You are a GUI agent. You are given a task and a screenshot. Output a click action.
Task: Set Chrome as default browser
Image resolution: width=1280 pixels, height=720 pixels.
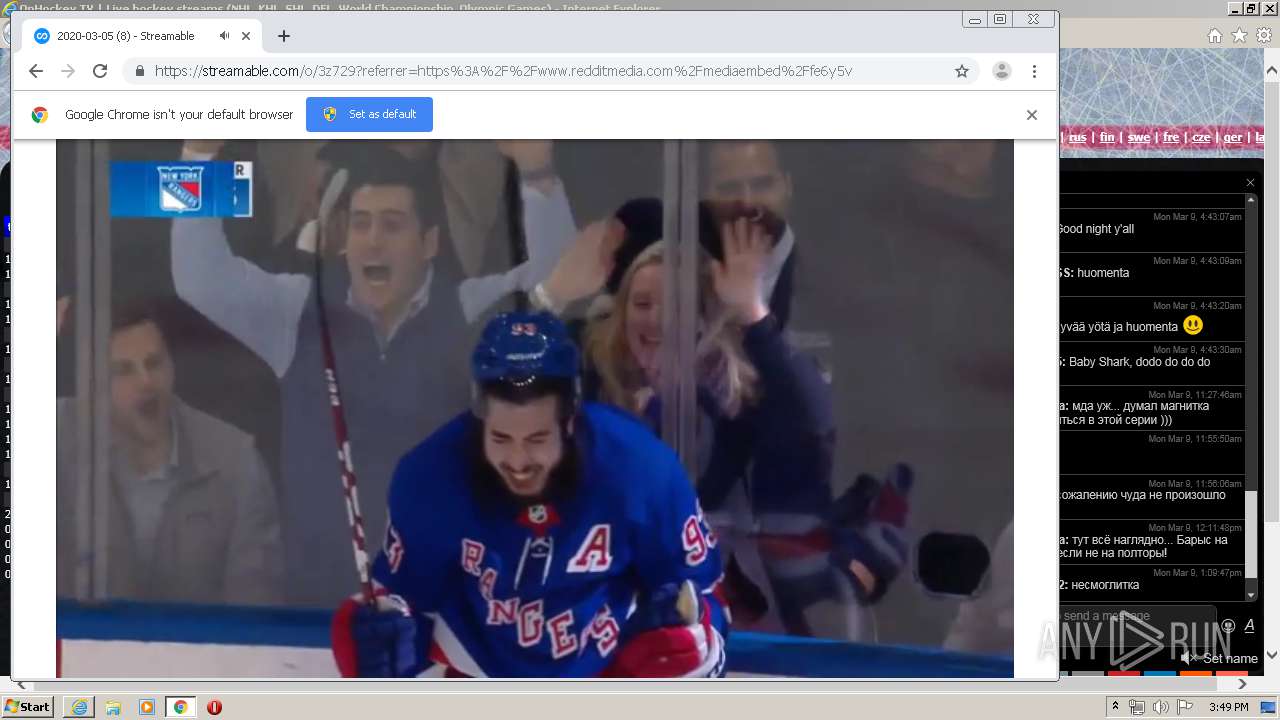[x=369, y=114]
